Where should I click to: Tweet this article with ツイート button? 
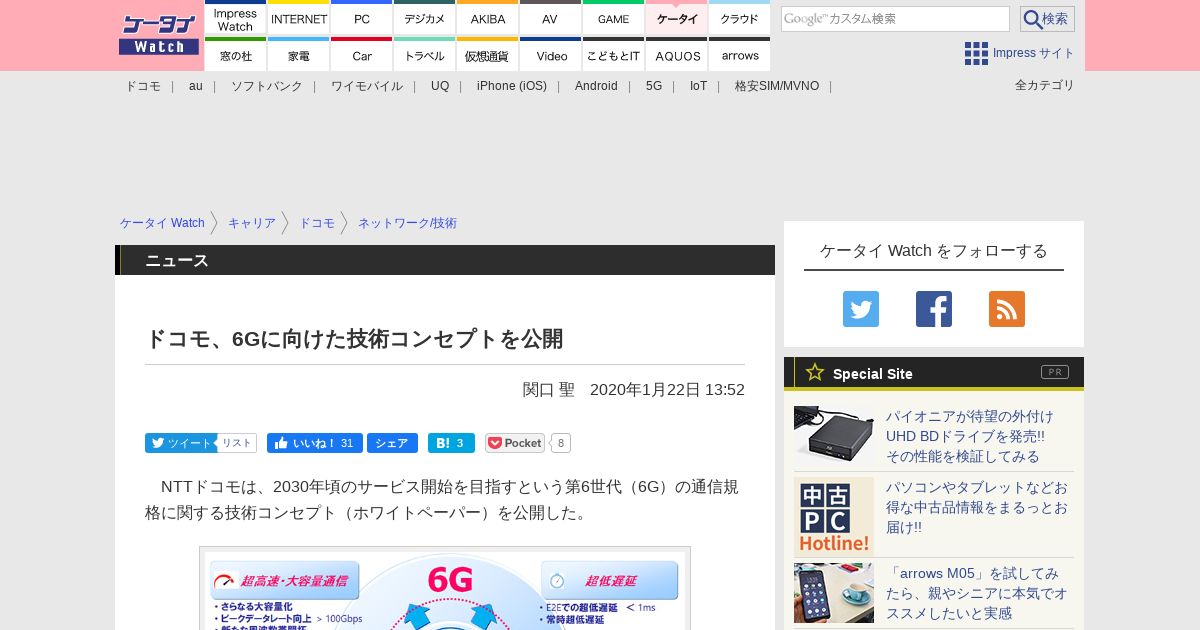tap(180, 443)
